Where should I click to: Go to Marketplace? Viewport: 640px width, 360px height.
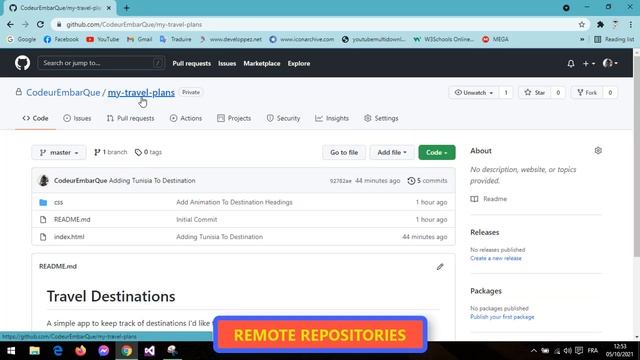click(262, 64)
